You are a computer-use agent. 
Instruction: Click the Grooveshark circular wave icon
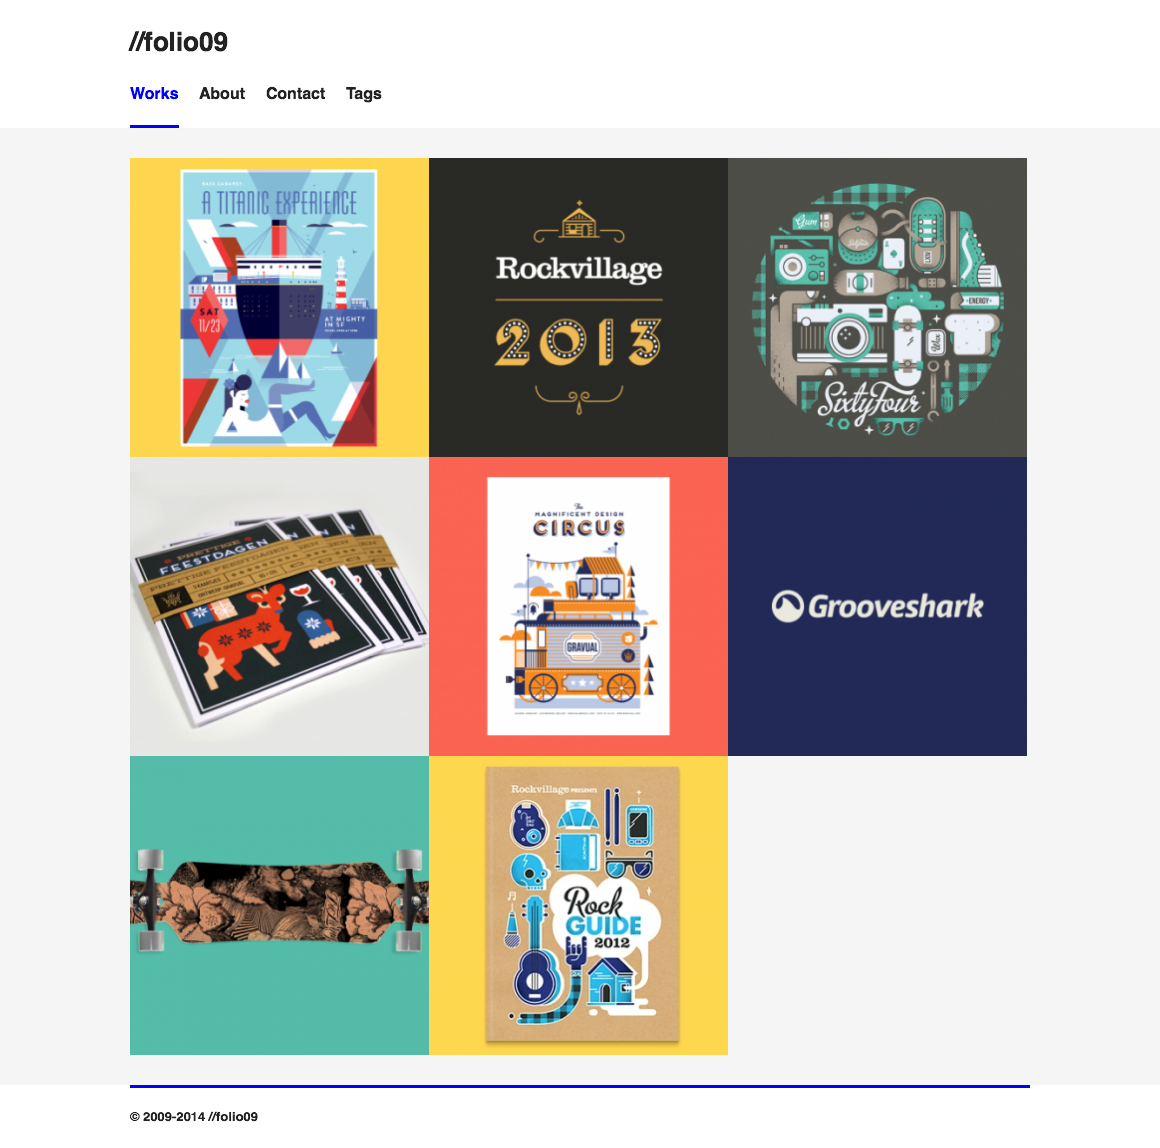pos(787,607)
